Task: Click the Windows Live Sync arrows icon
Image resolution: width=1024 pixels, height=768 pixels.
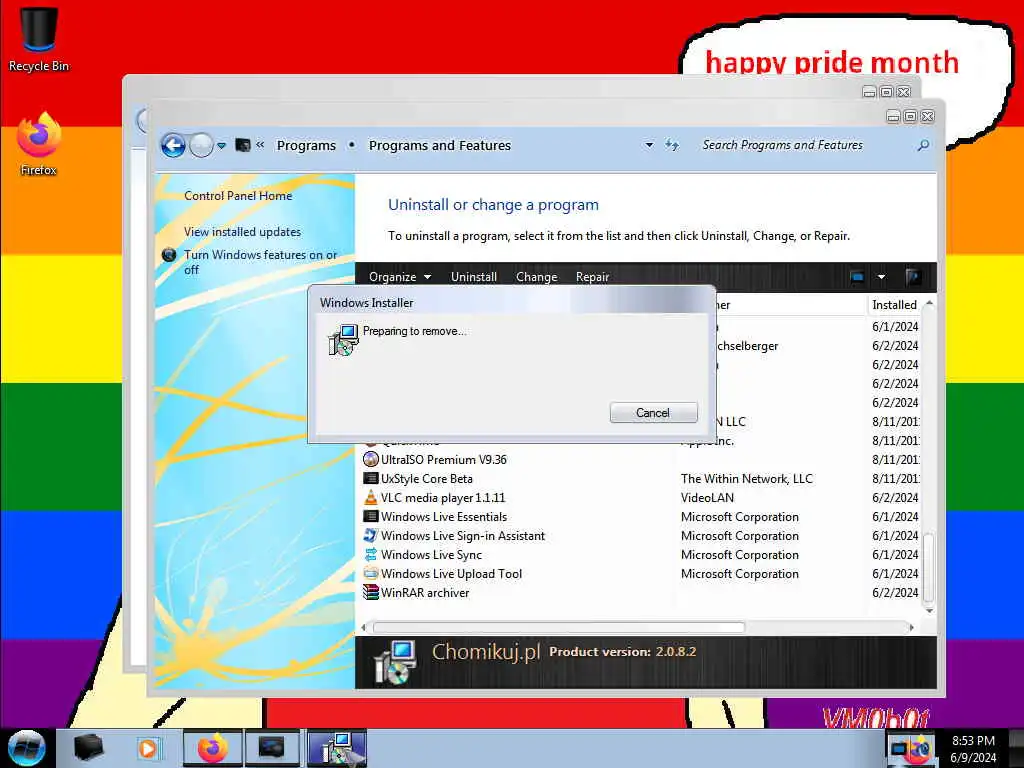Action: tap(371, 554)
